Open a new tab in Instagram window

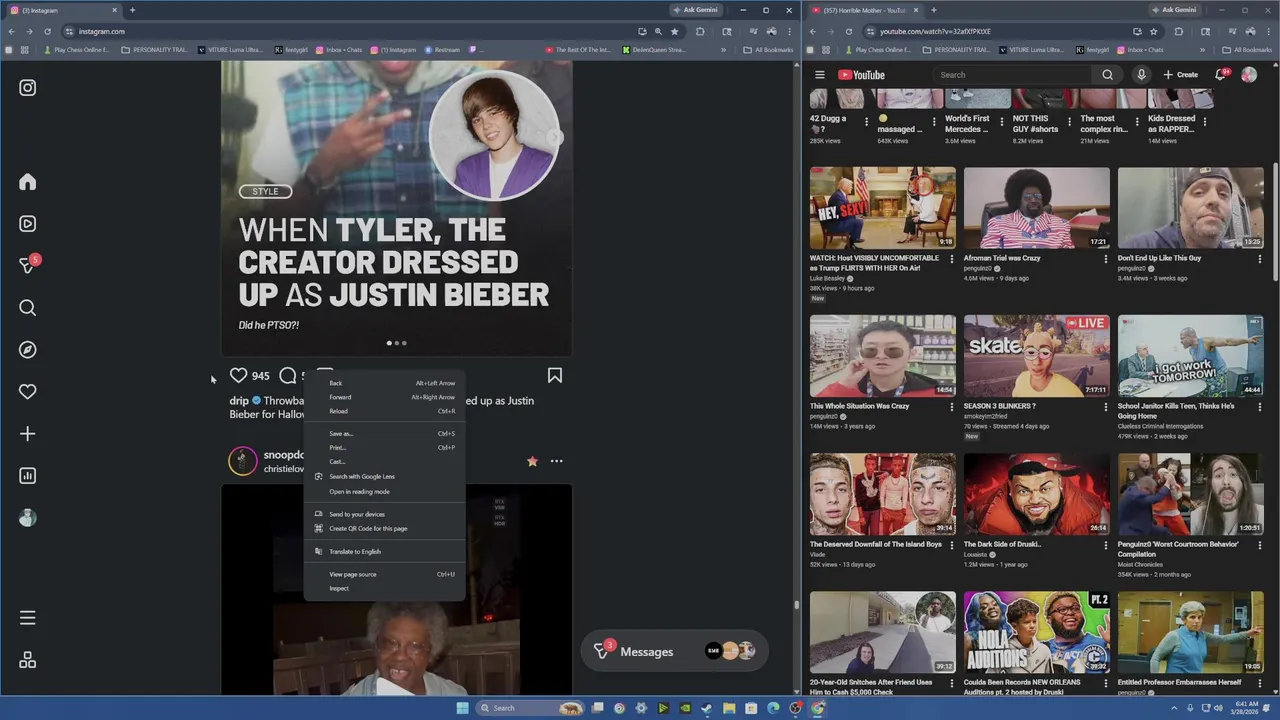coord(132,10)
